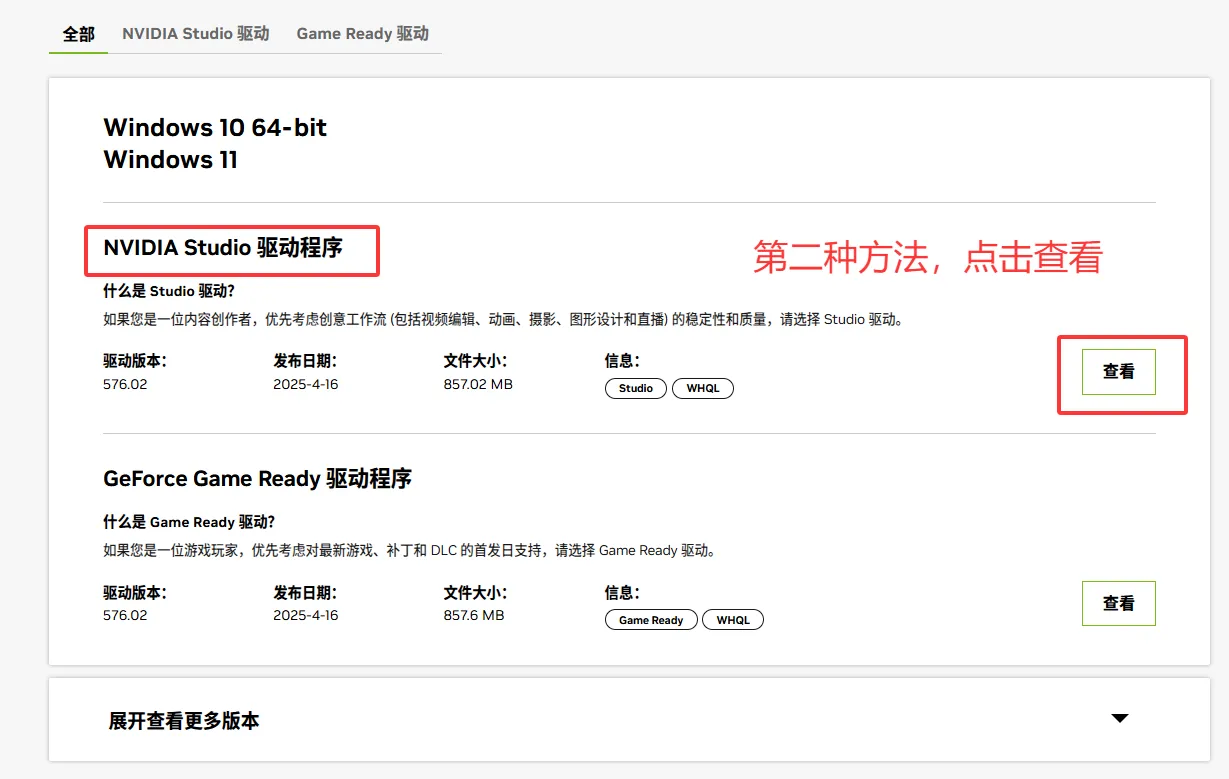
Task: Click Game Ready driver version 576.02
Action: [x=125, y=615]
